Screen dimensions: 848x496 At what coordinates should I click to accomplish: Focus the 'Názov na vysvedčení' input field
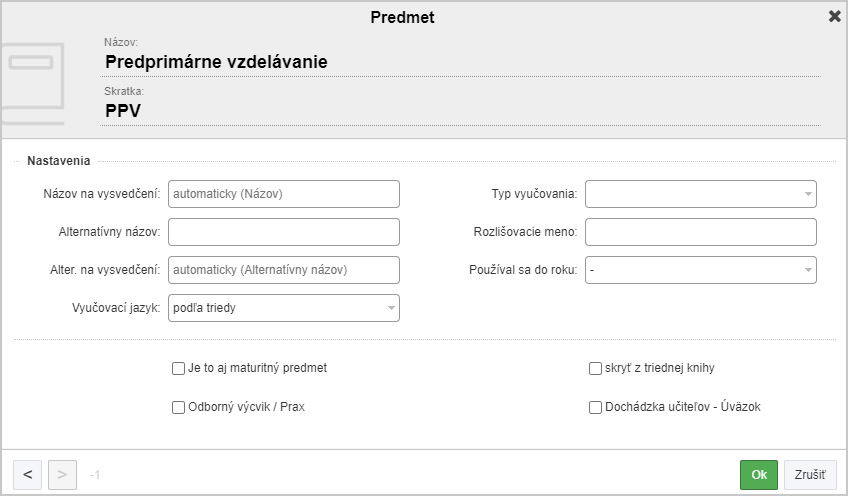(x=283, y=194)
